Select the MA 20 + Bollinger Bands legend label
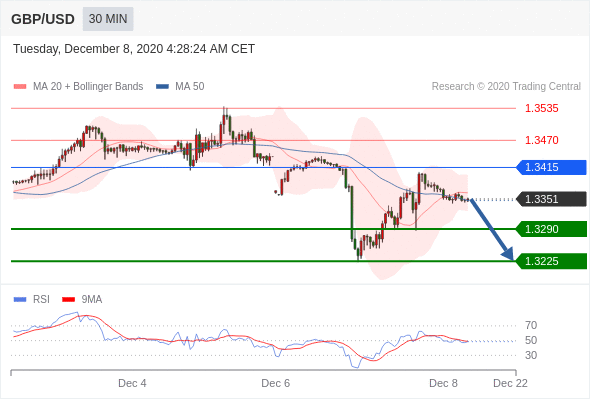 coord(88,87)
